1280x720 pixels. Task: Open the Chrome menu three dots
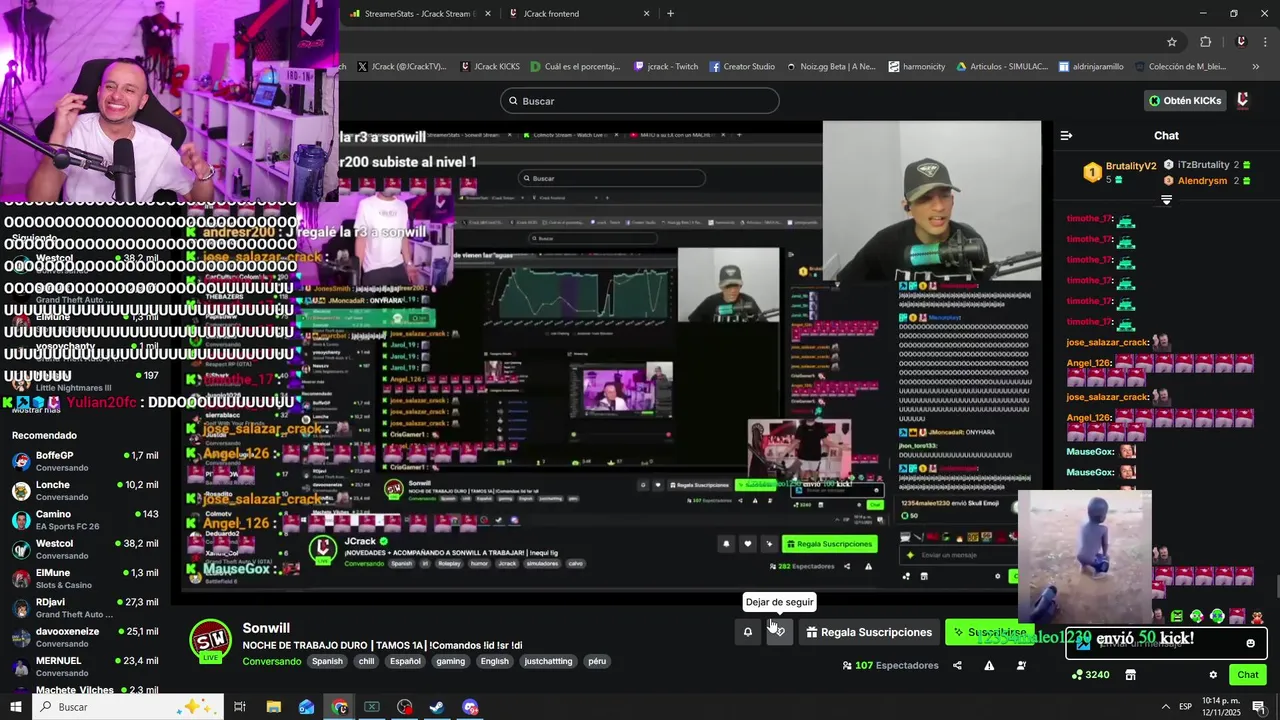click(1267, 42)
